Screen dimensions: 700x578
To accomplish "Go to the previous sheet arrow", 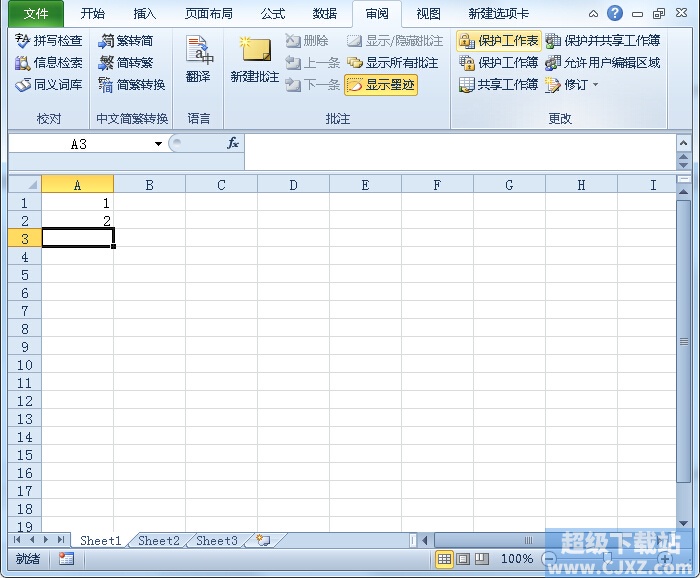I will tap(32, 540).
